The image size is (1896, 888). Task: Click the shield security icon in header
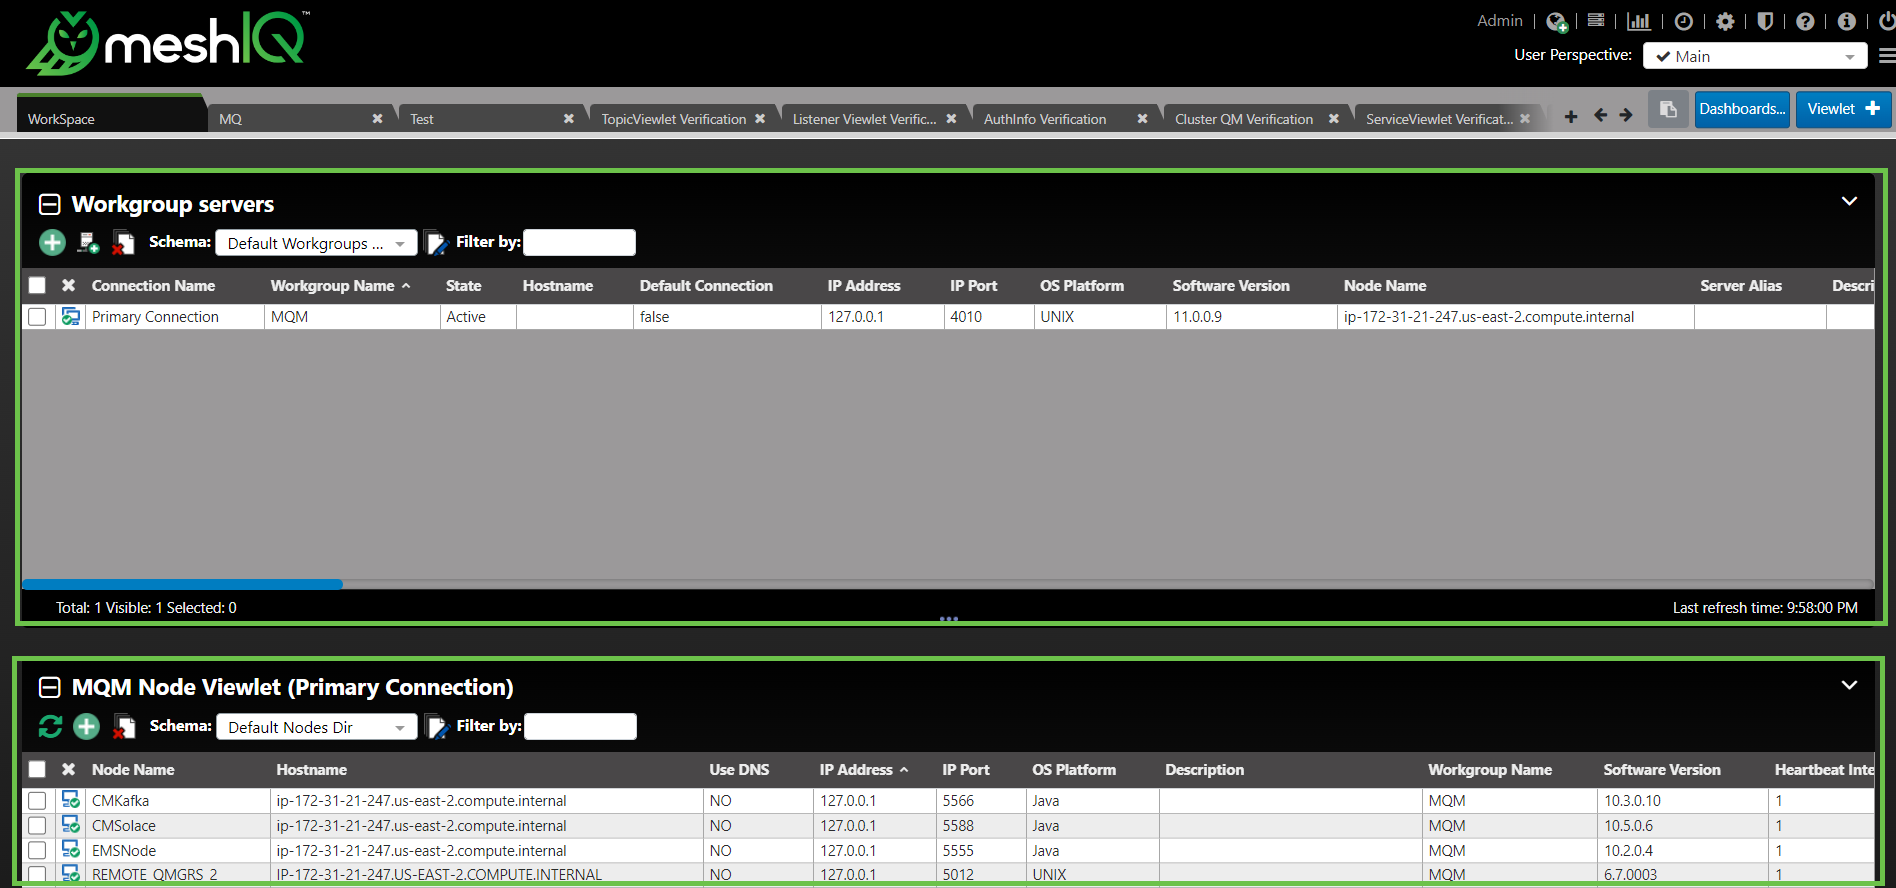pos(1765,21)
